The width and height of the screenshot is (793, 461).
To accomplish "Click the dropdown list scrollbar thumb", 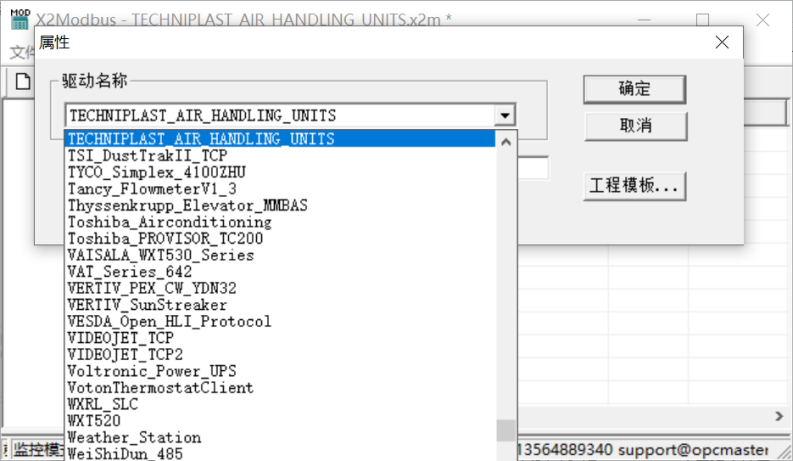I will tap(506, 430).
